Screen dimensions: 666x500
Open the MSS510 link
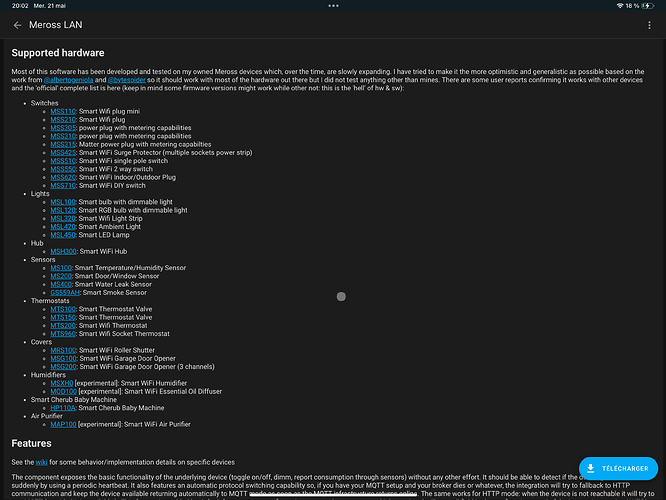(x=63, y=161)
